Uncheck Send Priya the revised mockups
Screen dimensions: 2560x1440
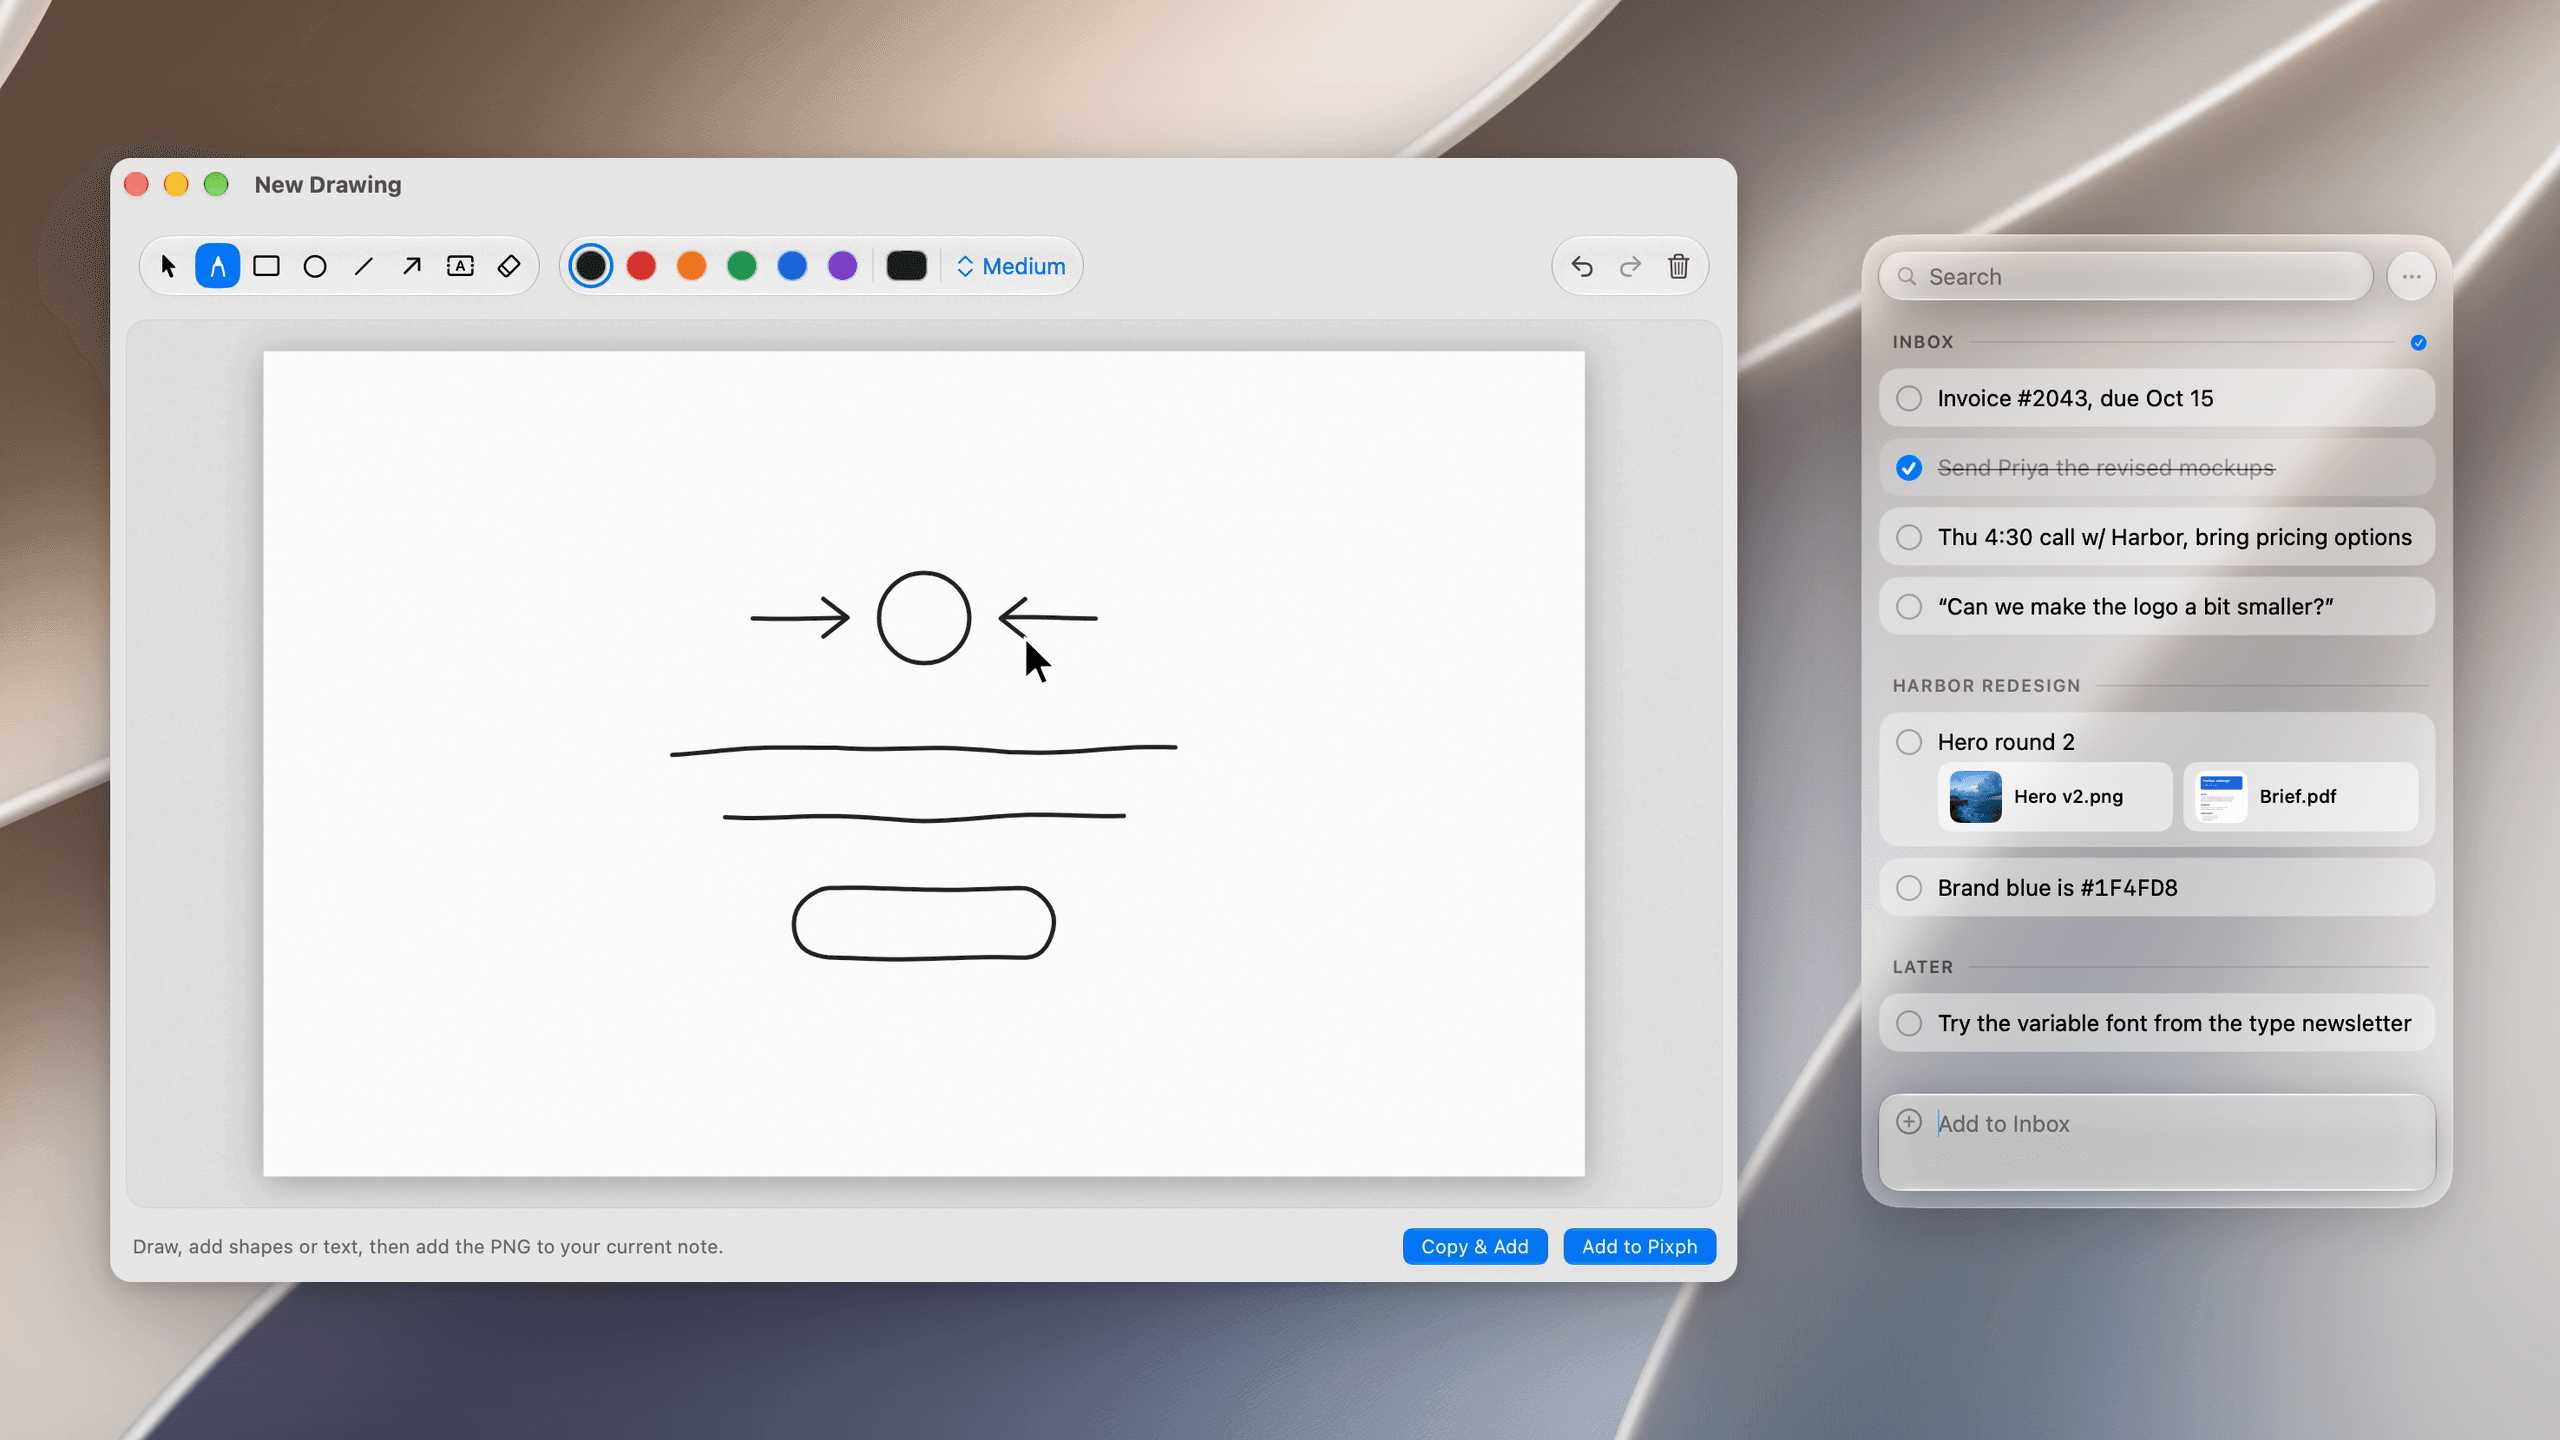[1909, 468]
